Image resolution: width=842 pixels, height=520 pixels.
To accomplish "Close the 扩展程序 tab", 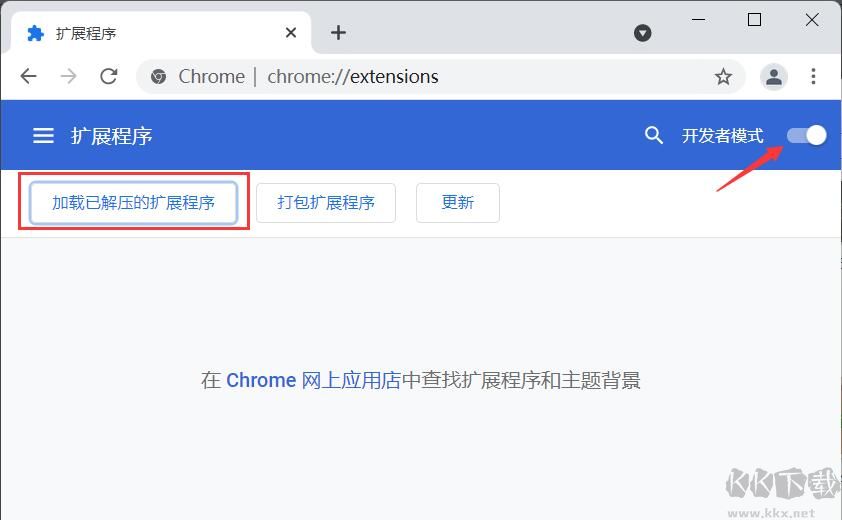I will [x=291, y=33].
